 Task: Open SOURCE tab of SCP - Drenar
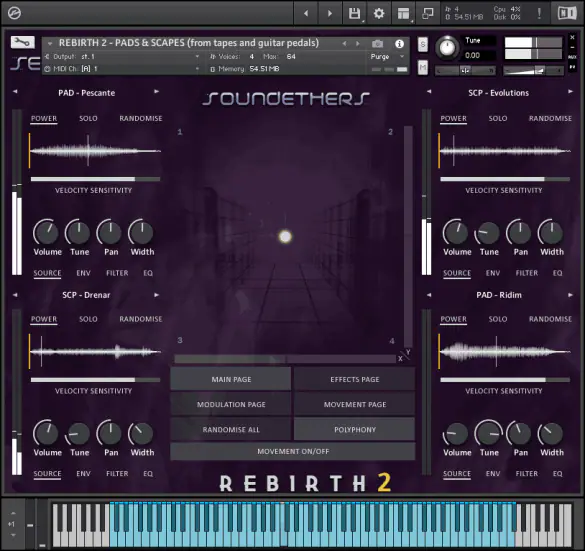click(47, 474)
